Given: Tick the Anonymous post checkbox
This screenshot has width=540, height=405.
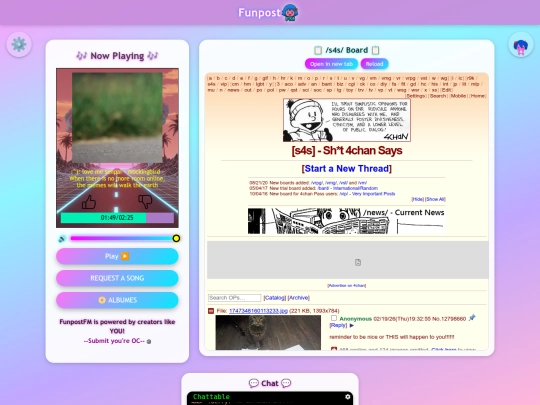Looking at the screenshot, I should tap(334, 318).
